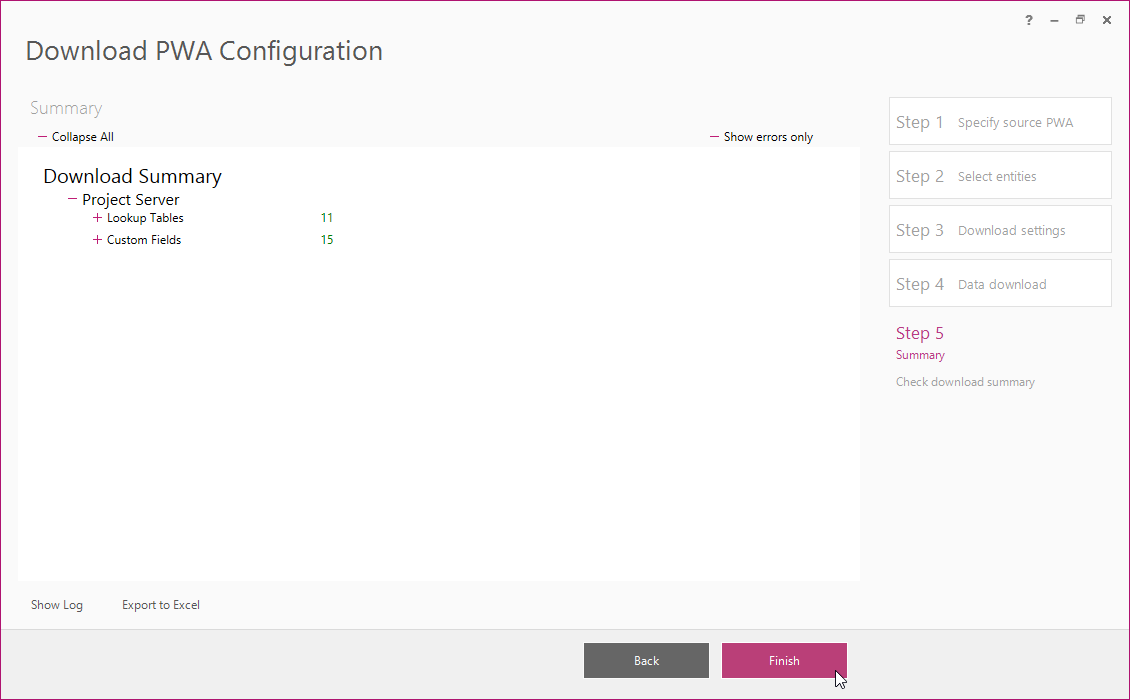Screen dimensions: 1130x700
Task: Expand the Lookup Tables node
Action: [x=97, y=218]
